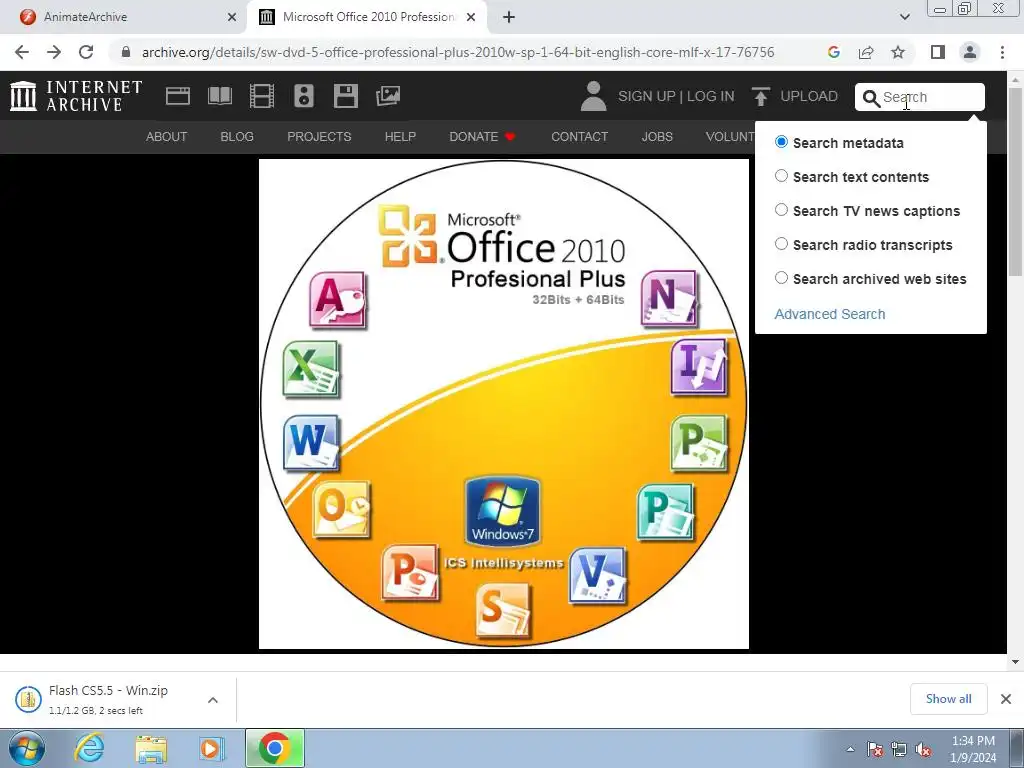Go forward with the browser forward arrow
1024x768 pixels.
pos(54,52)
